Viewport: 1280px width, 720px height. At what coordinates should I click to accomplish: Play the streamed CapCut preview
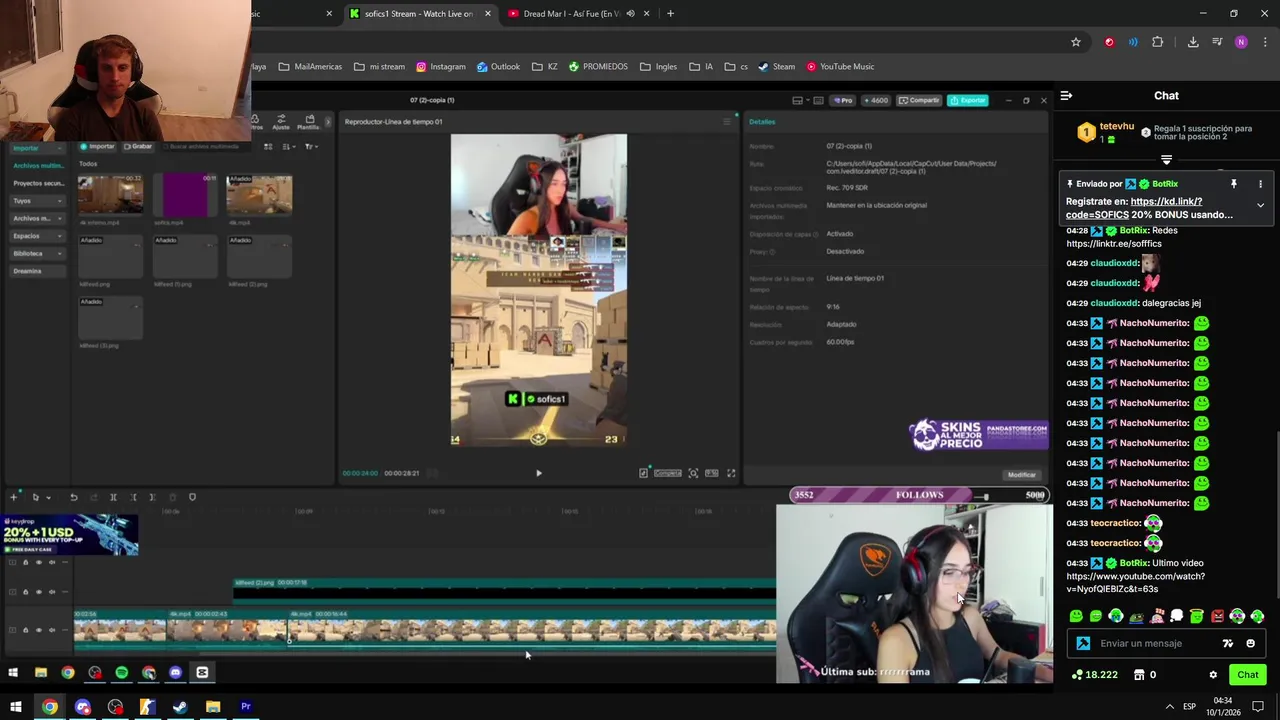pos(538,473)
